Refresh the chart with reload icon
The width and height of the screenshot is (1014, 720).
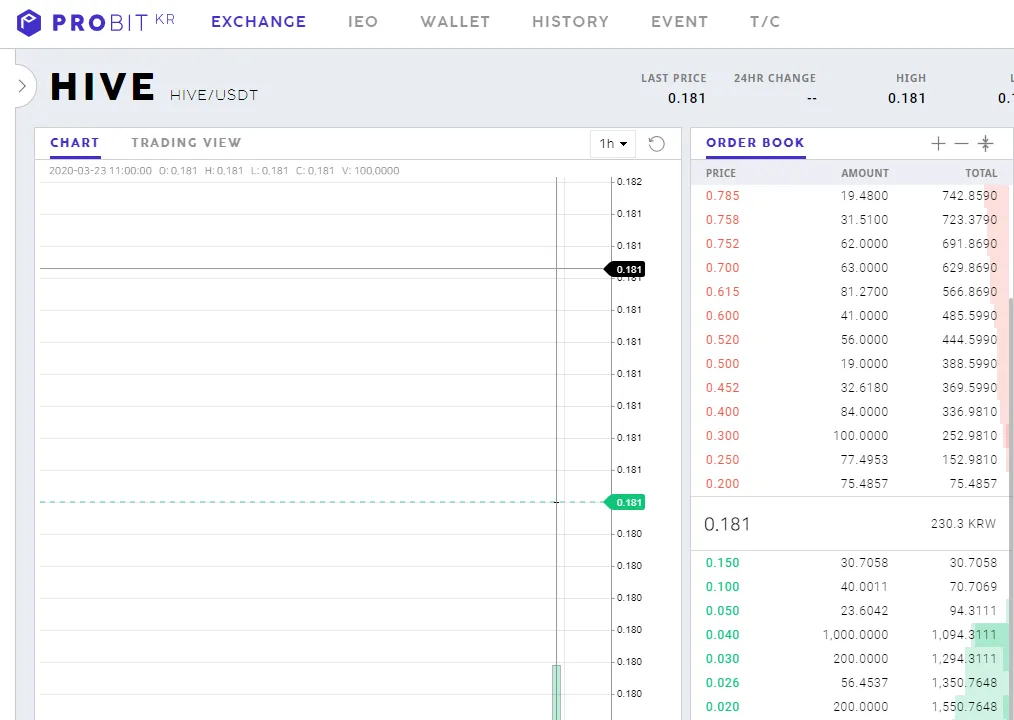(656, 144)
